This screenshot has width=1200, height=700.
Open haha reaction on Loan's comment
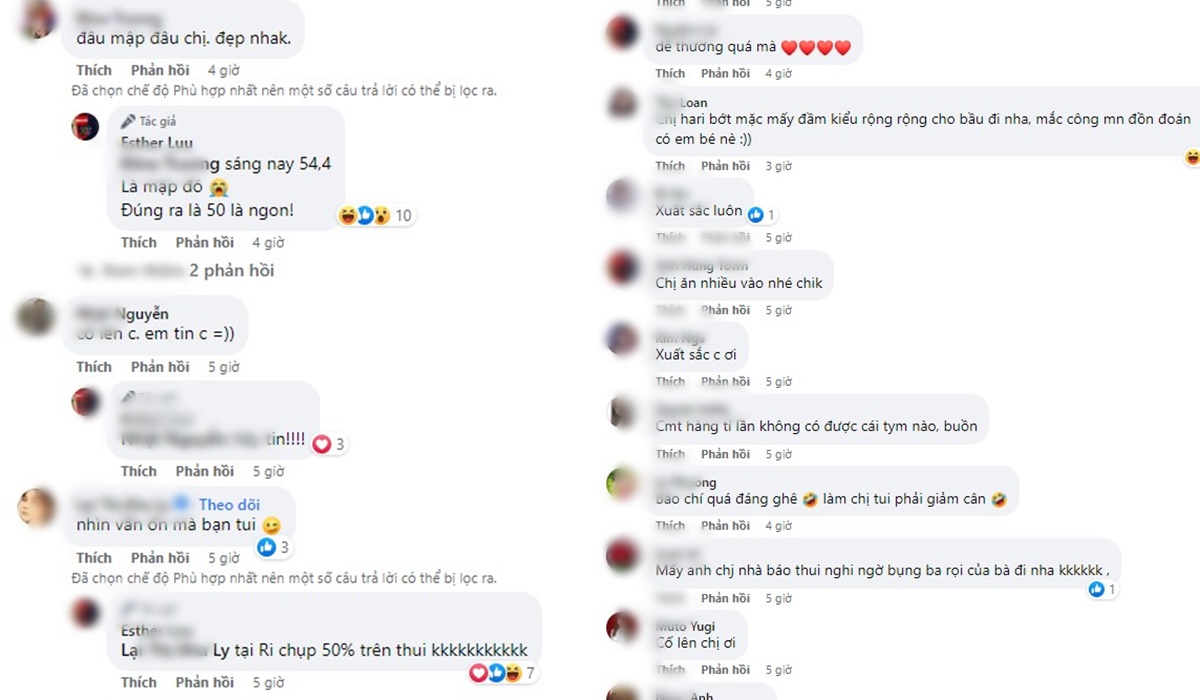click(1192, 157)
